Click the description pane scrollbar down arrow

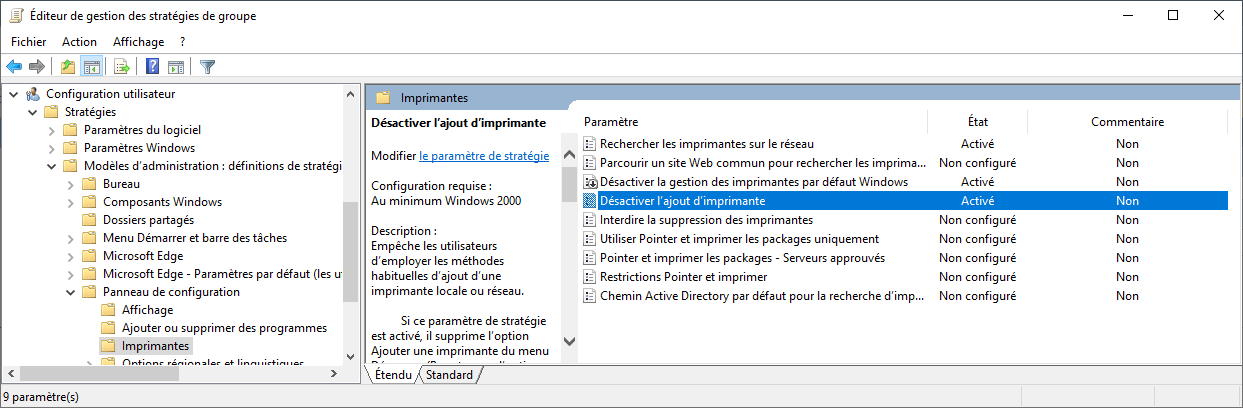click(569, 342)
